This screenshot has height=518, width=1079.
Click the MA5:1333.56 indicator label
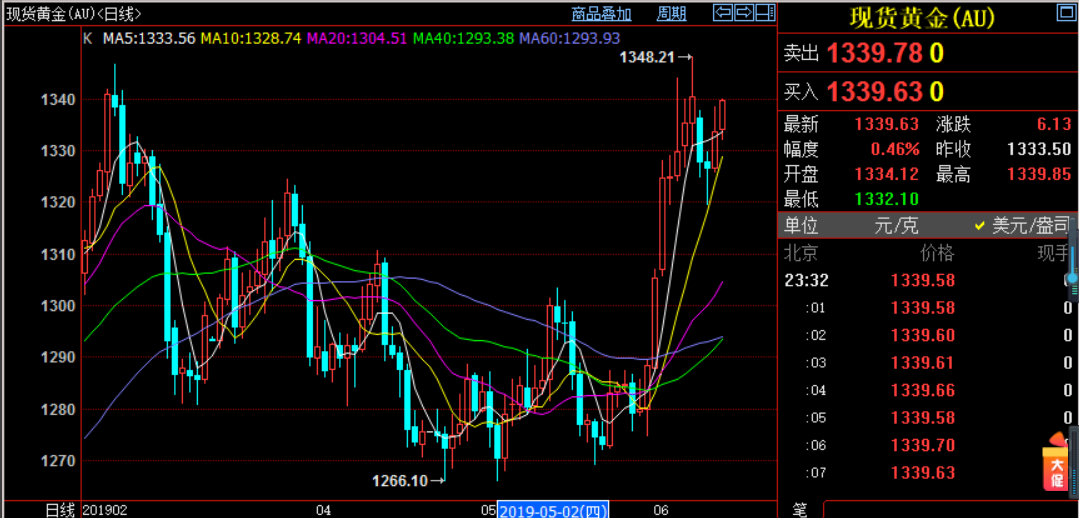click(149, 39)
